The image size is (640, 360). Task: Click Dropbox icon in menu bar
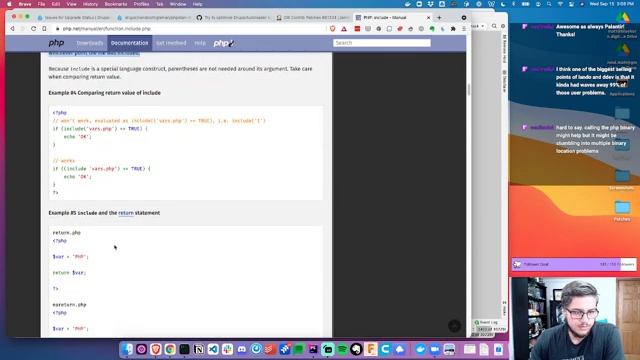(x=430, y=4)
